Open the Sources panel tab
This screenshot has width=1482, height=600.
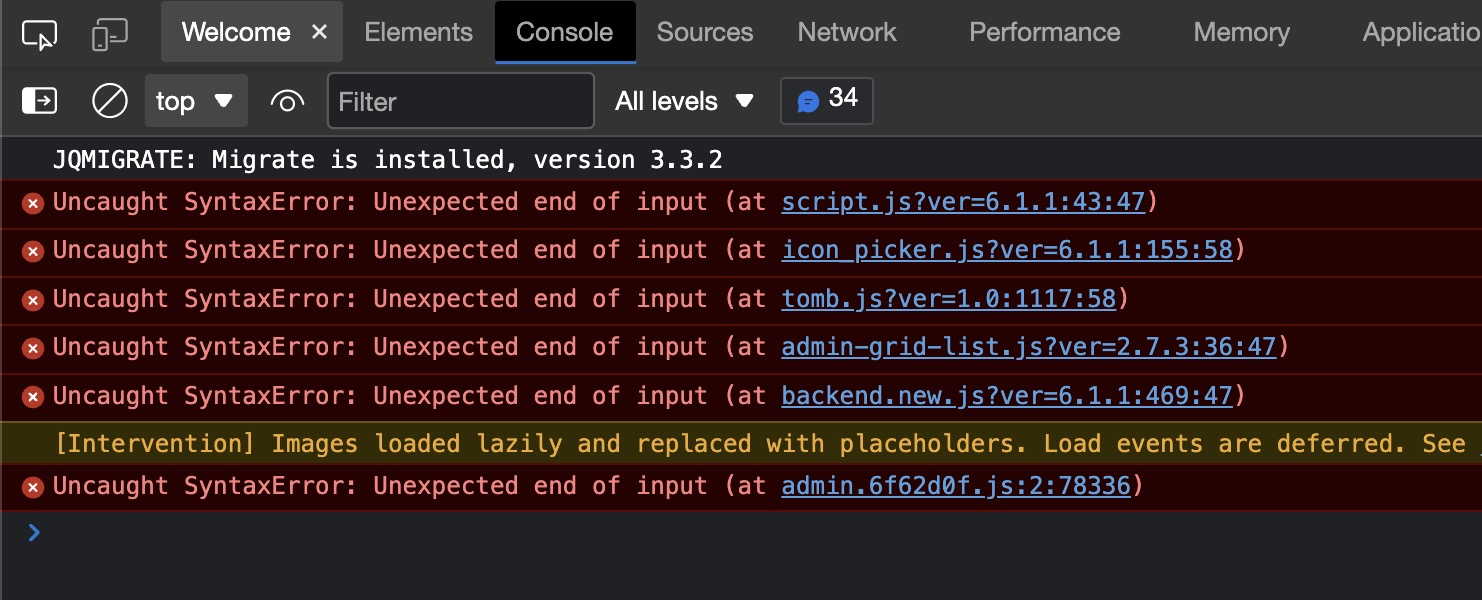(704, 32)
